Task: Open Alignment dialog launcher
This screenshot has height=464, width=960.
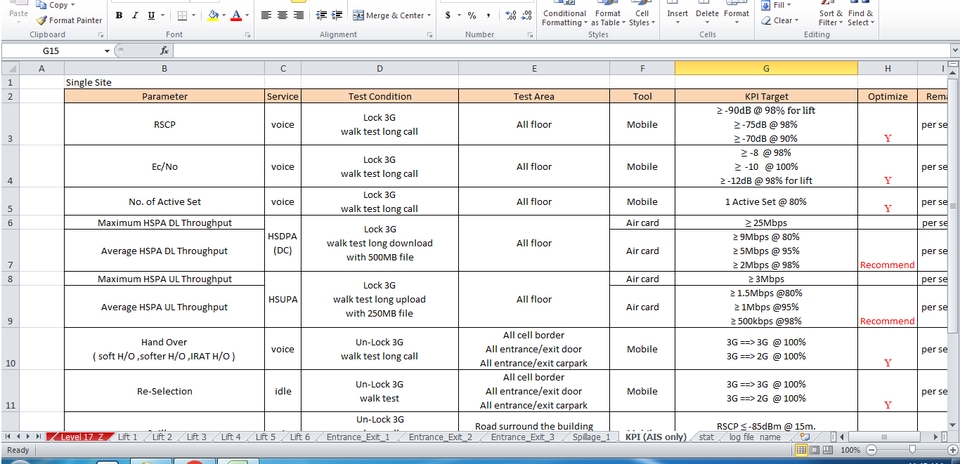Action: (x=432, y=35)
